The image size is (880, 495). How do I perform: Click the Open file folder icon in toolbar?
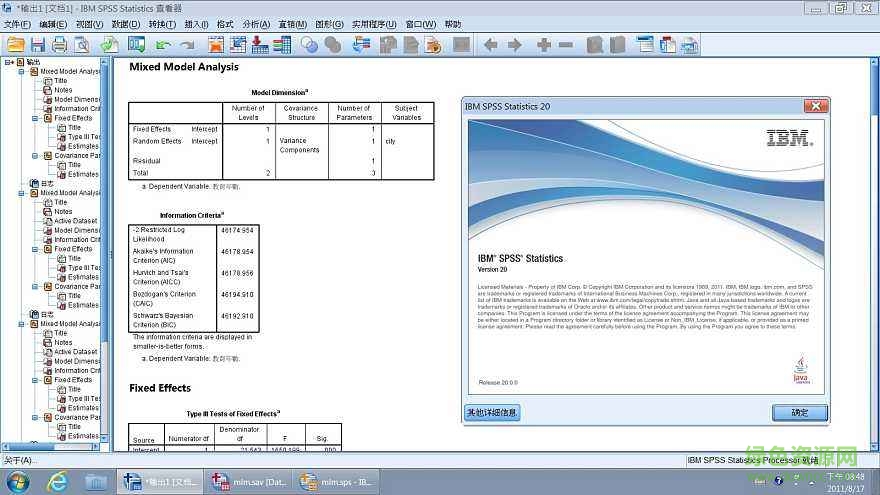(16, 45)
